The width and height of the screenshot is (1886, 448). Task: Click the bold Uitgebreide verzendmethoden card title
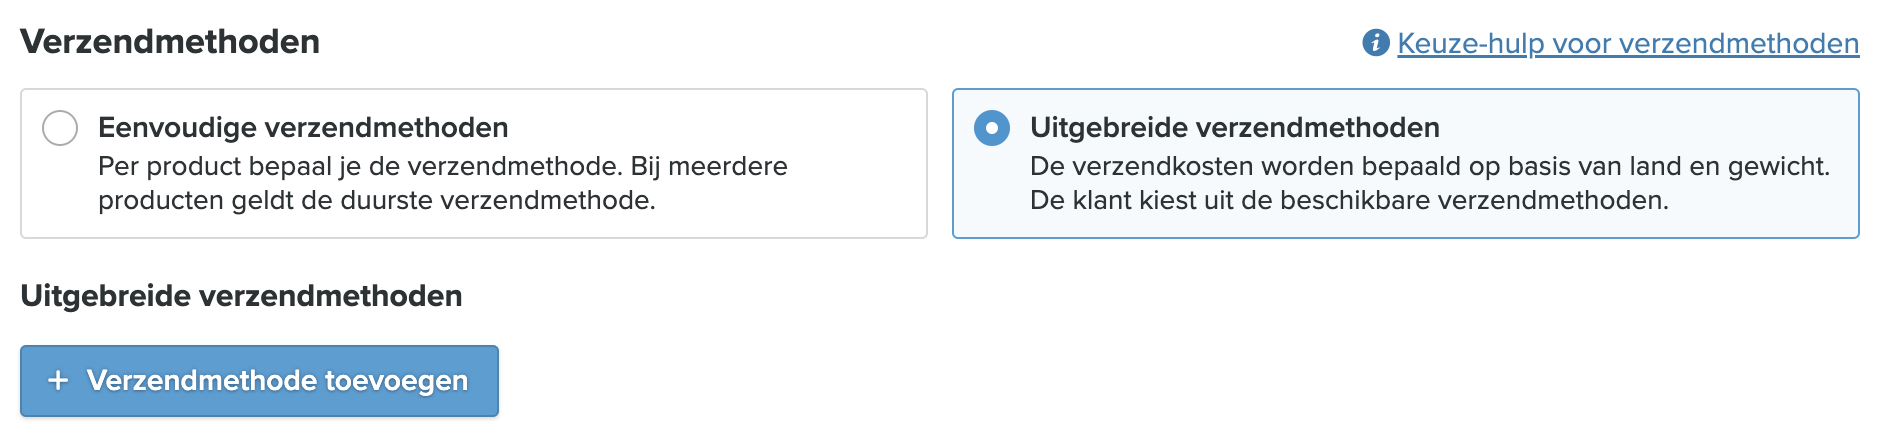pos(1235,128)
